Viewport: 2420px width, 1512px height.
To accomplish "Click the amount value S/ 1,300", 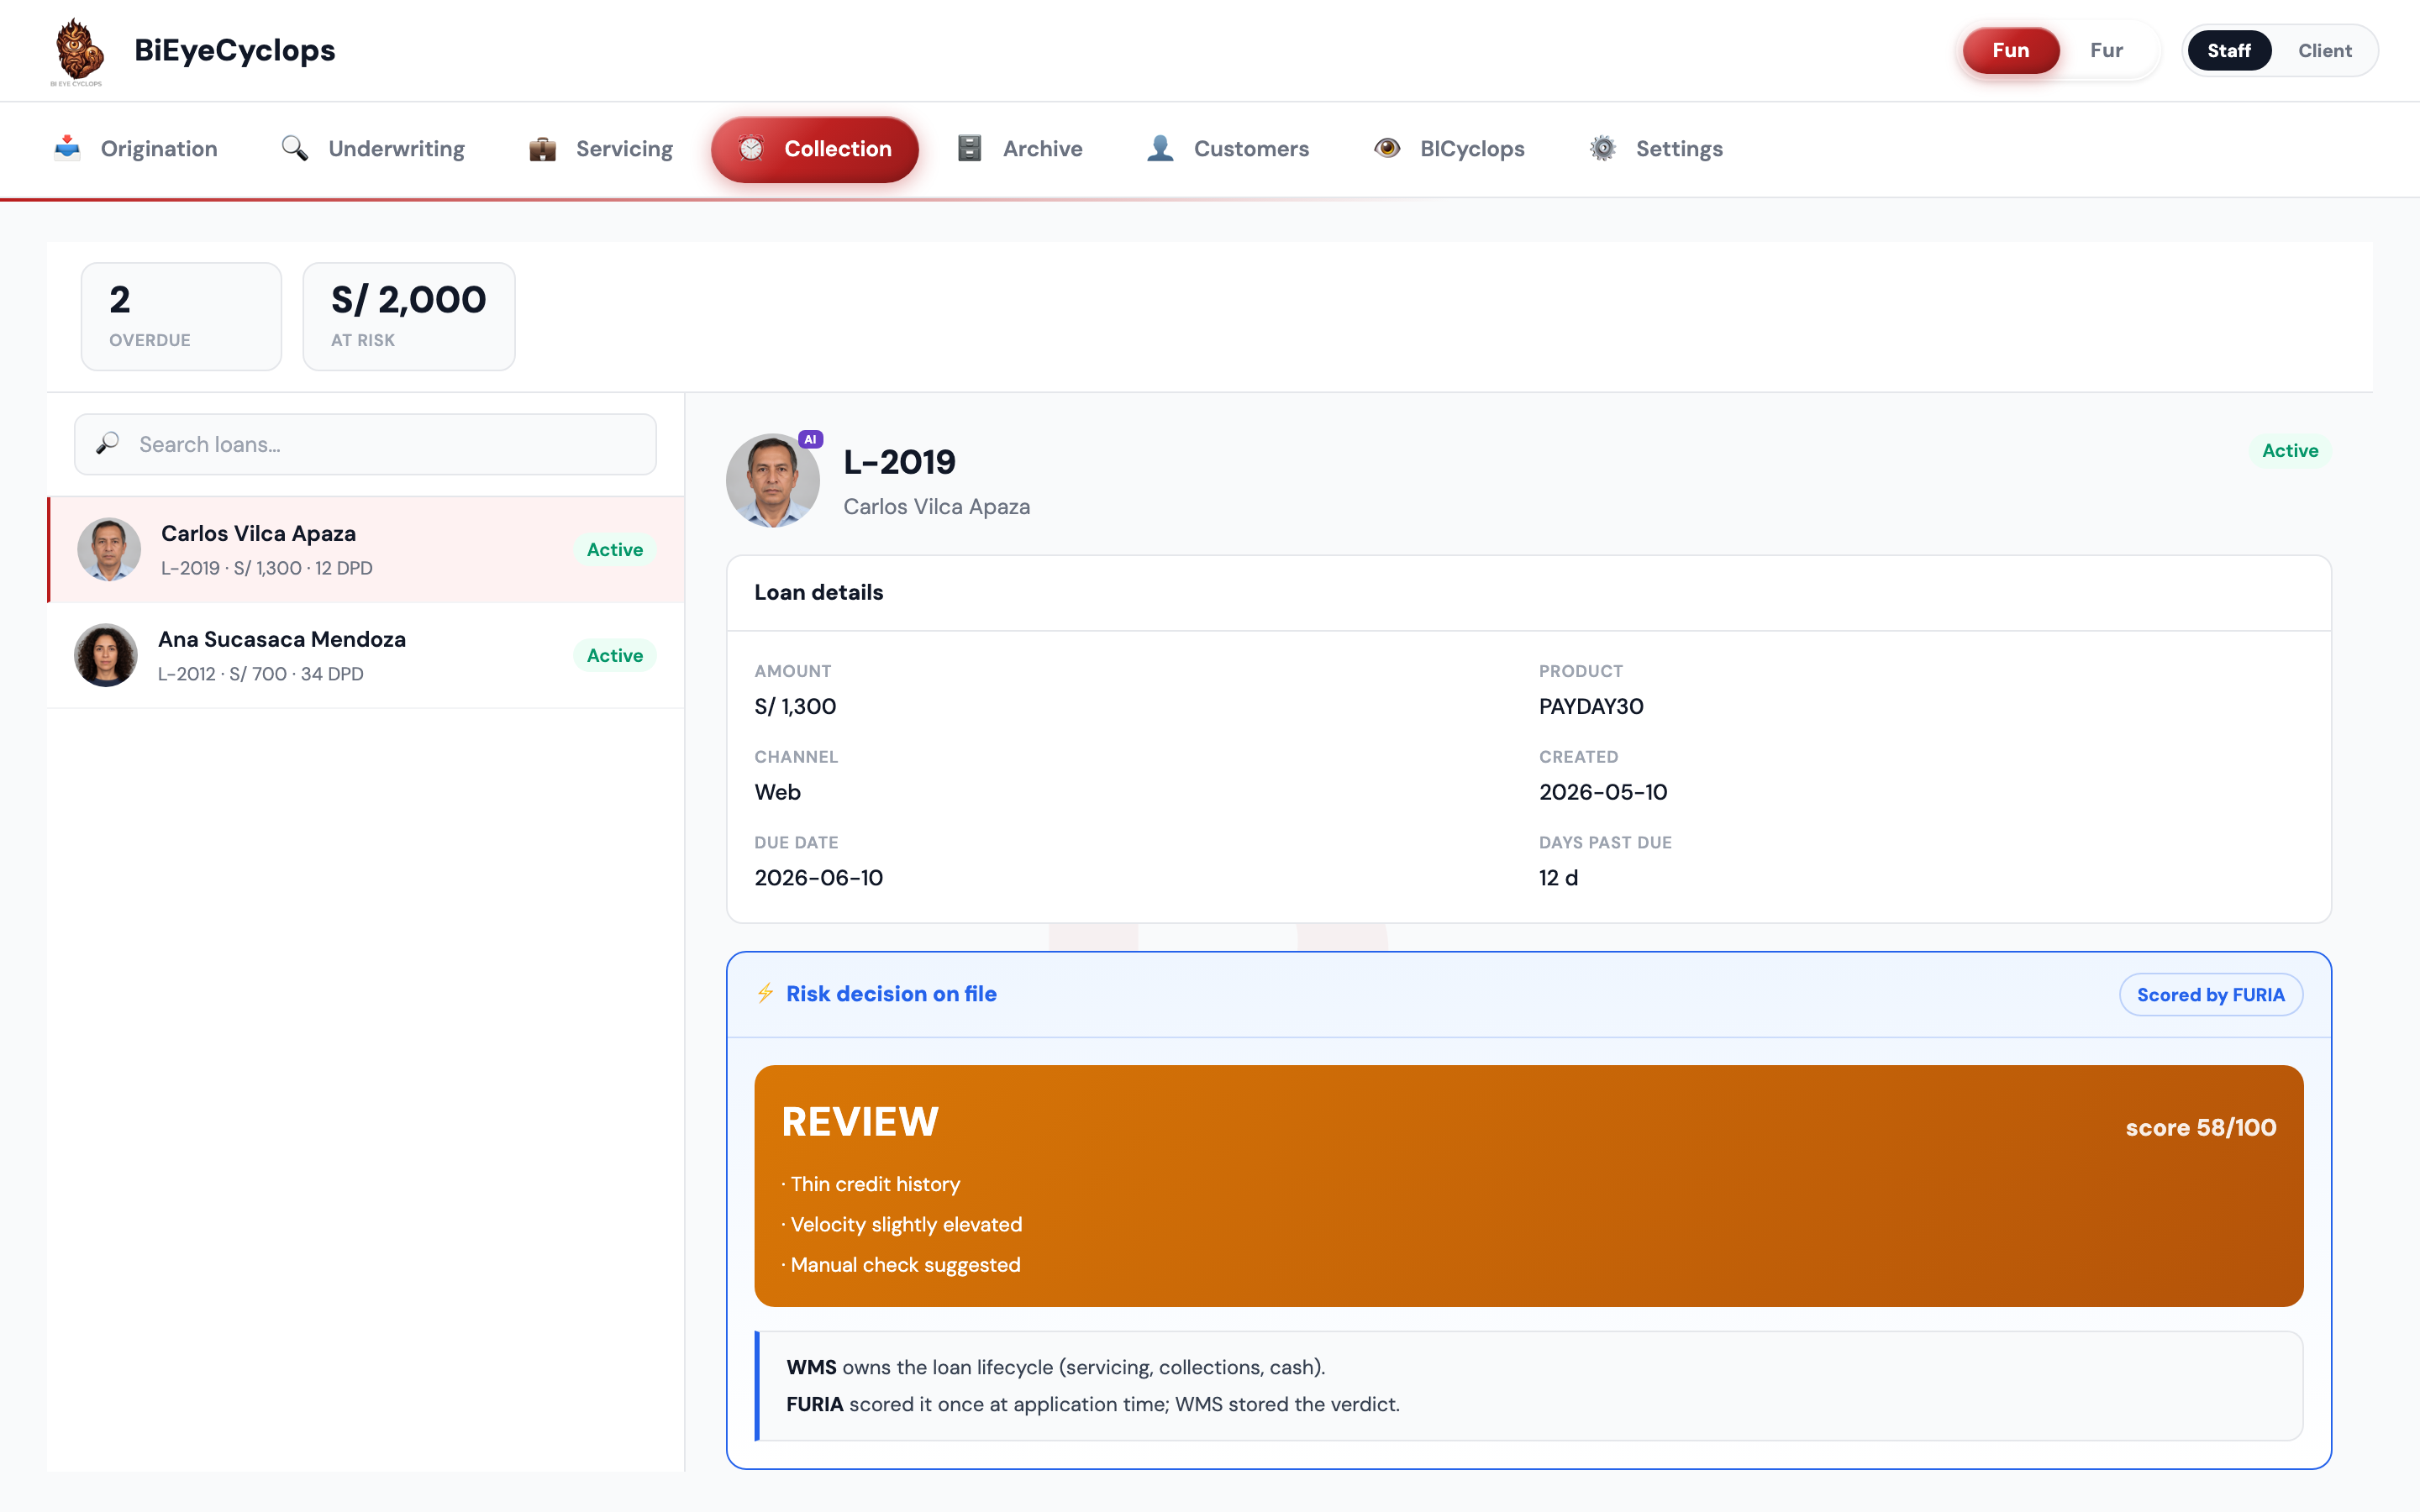I will (x=795, y=706).
